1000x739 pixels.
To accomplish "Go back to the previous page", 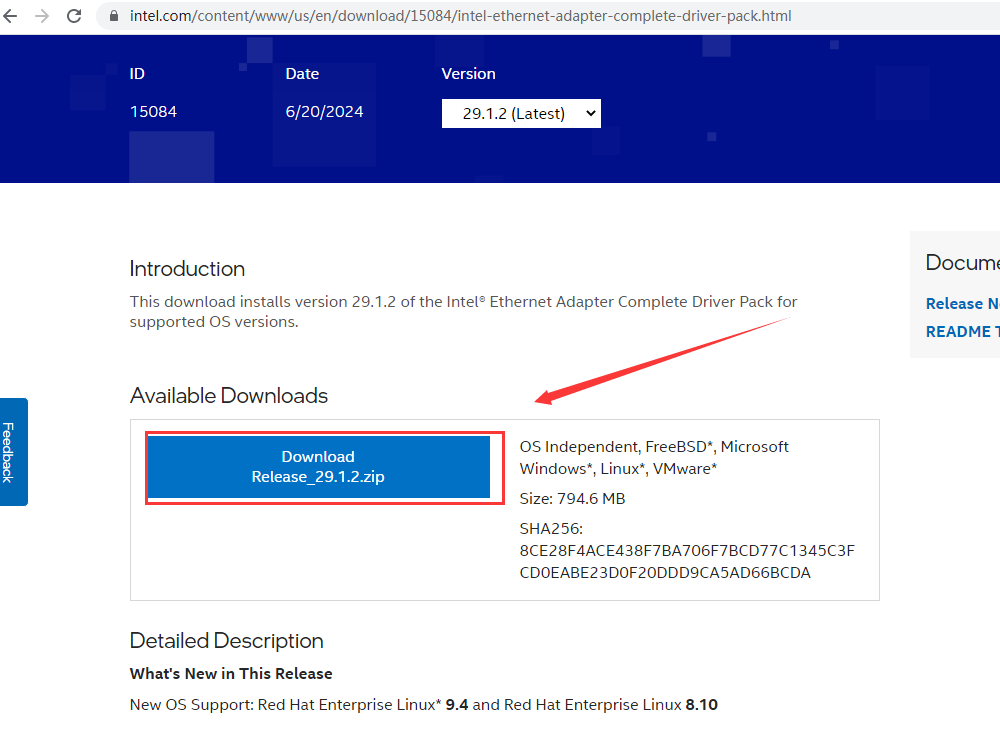I will (x=10, y=15).
